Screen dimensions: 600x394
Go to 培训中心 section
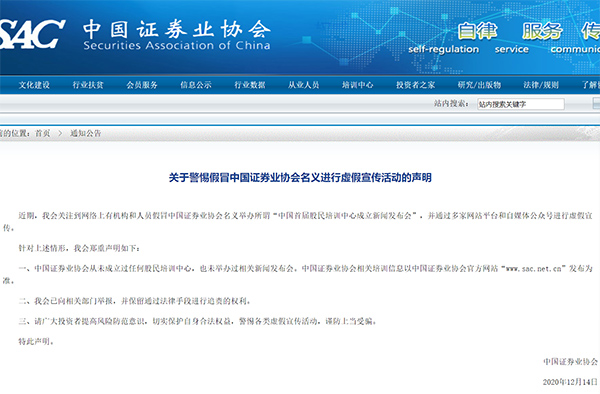click(357, 85)
